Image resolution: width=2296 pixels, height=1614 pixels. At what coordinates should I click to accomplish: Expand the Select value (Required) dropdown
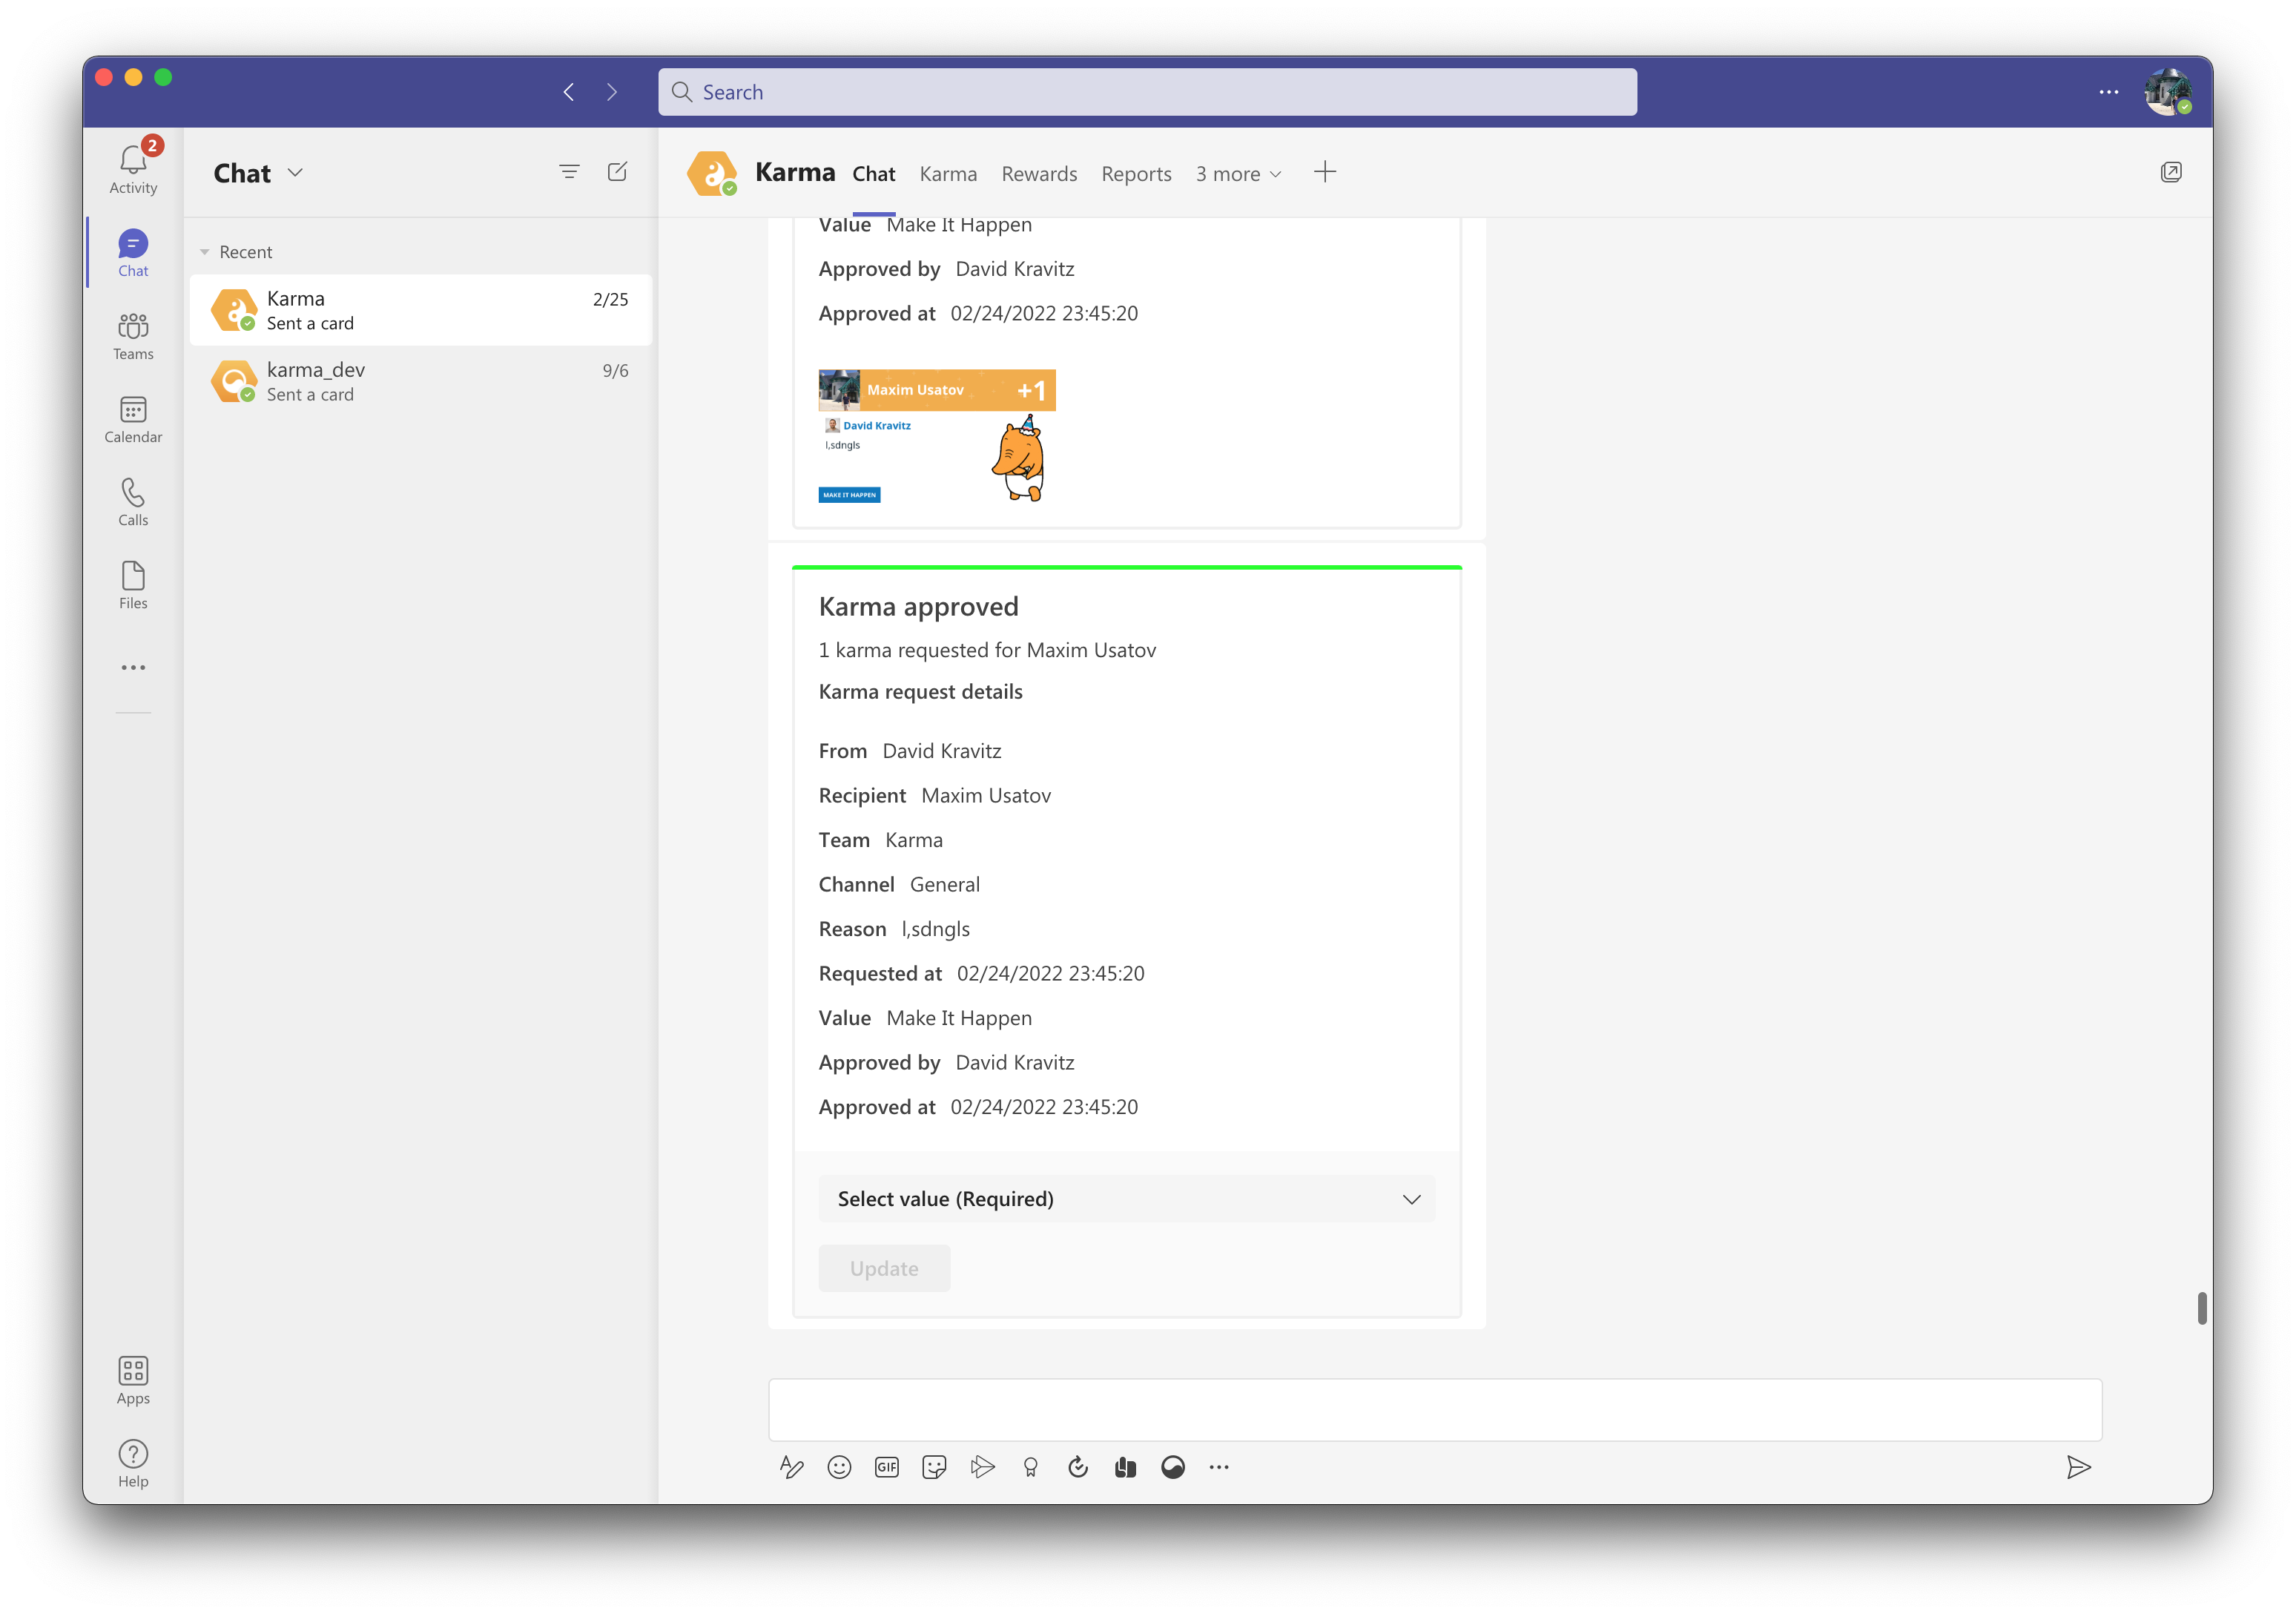pyautogui.click(x=1126, y=1199)
